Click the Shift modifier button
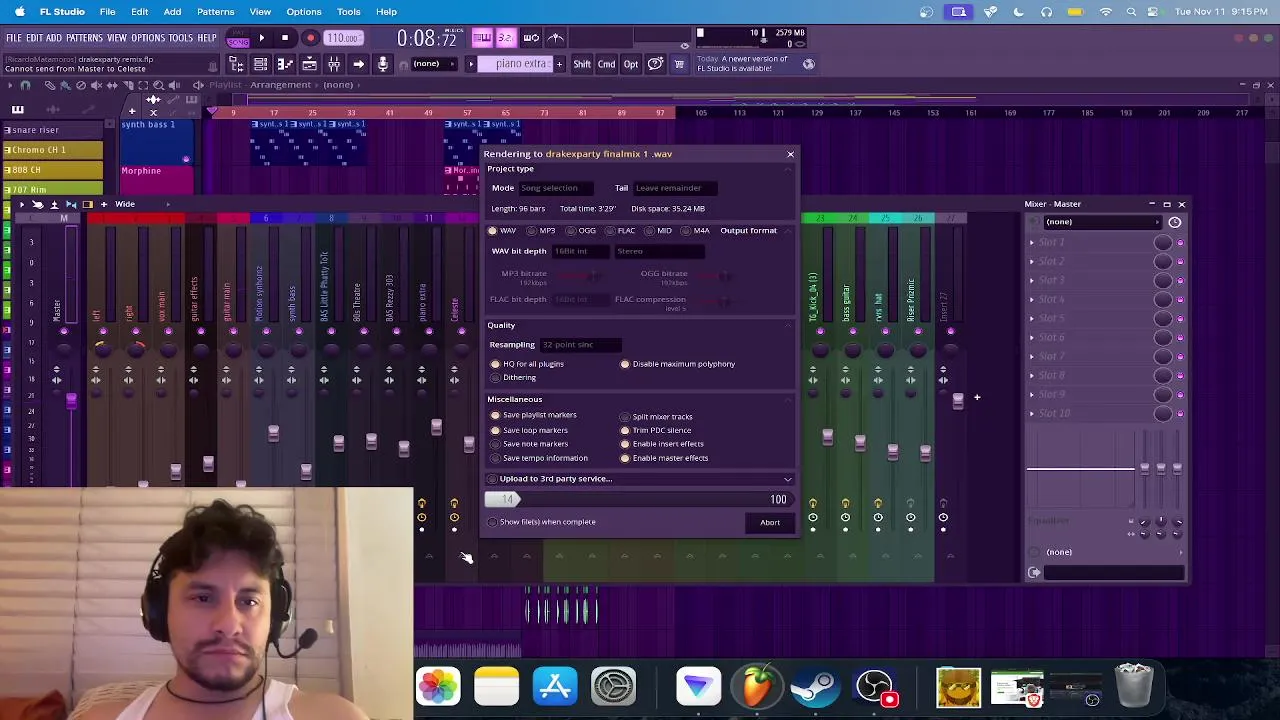This screenshot has width=1280, height=720. [x=582, y=64]
